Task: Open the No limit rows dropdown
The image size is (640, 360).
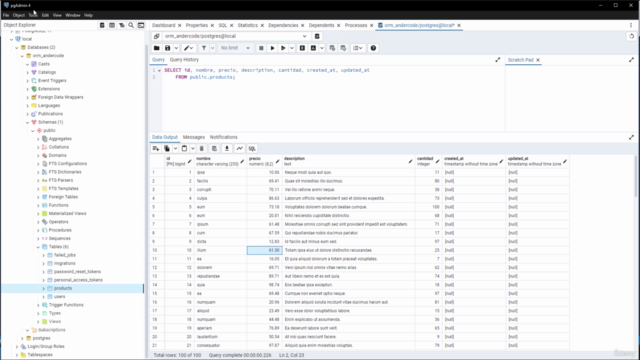Action: point(235,48)
